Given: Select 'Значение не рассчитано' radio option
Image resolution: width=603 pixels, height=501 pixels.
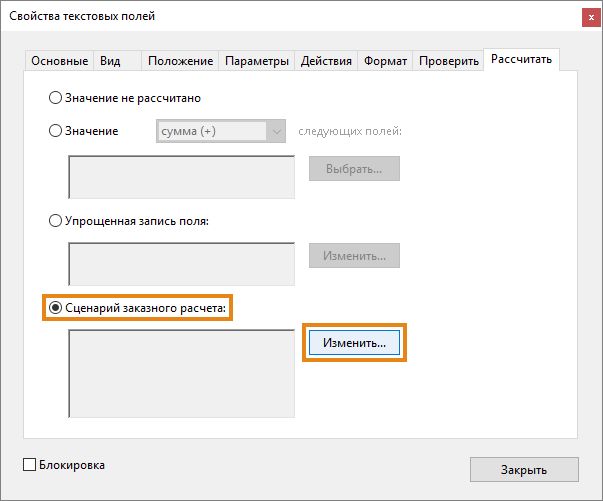Looking at the screenshot, I should tap(55, 98).
